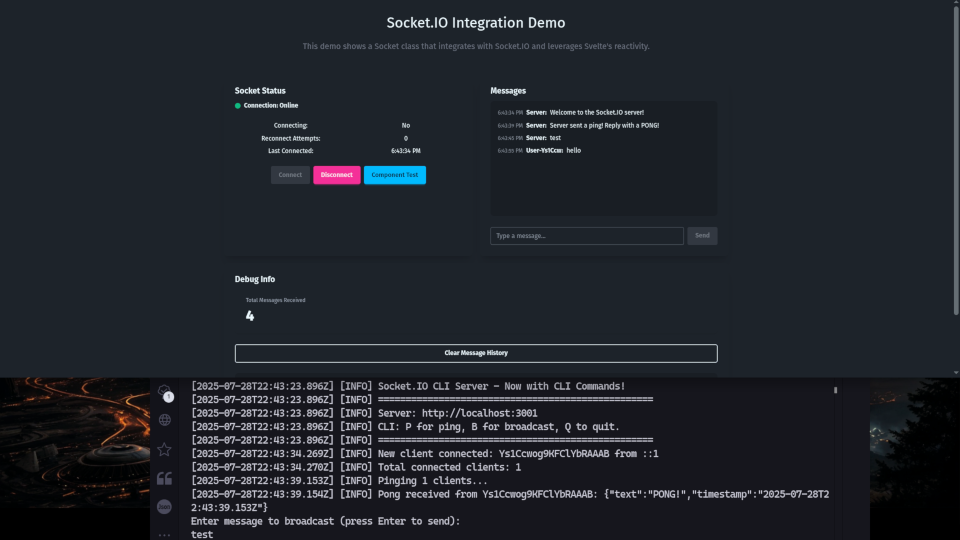Click the 'Pinging 1 clients...' terminal line
This screenshot has height=540, width=960.
340,481
